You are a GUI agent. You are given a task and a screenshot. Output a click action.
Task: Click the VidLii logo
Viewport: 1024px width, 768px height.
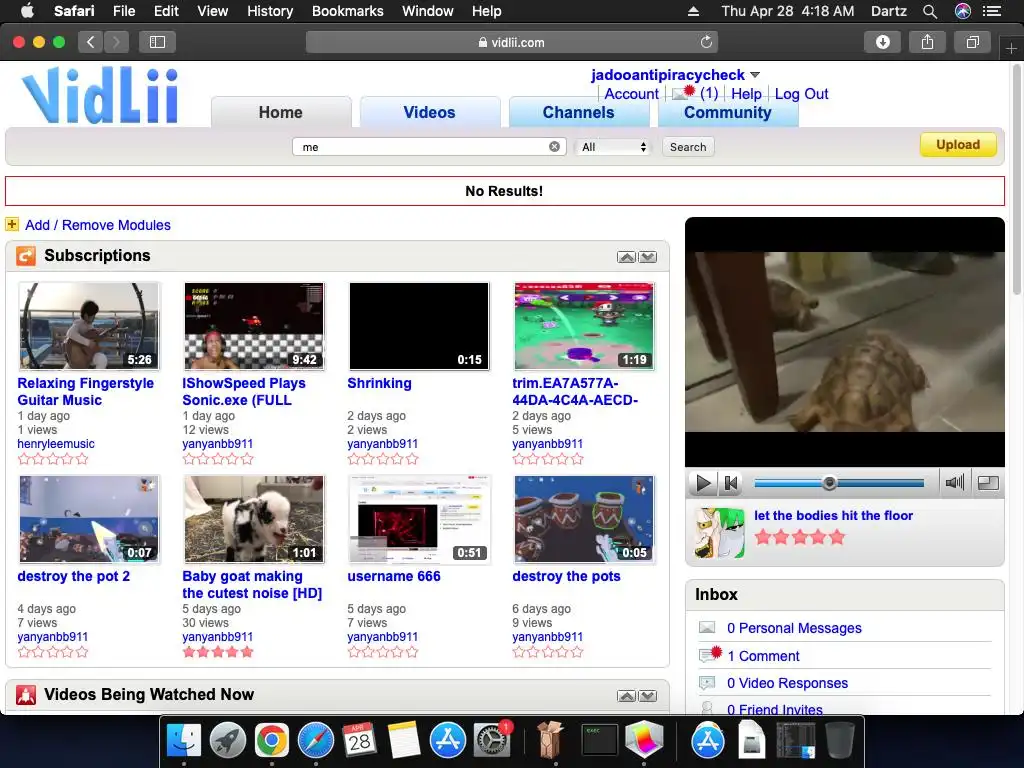point(100,95)
